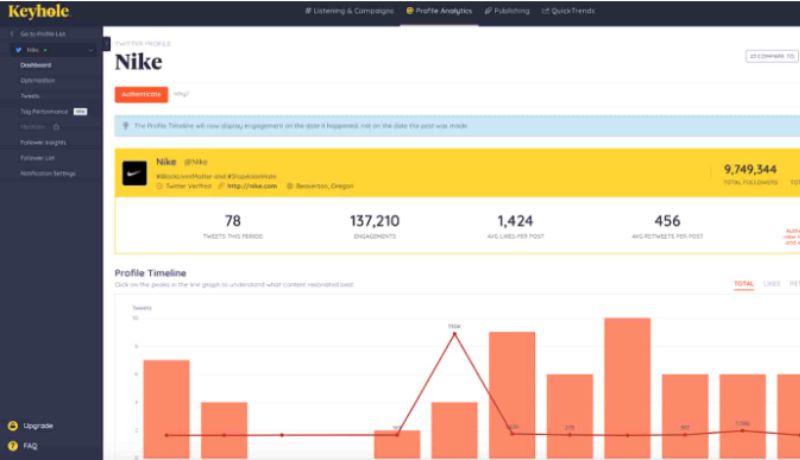Image resolution: width=800 pixels, height=460 pixels.
Task: Click the back chevron beside Go to Profile List
Action: tap(12, 34)
